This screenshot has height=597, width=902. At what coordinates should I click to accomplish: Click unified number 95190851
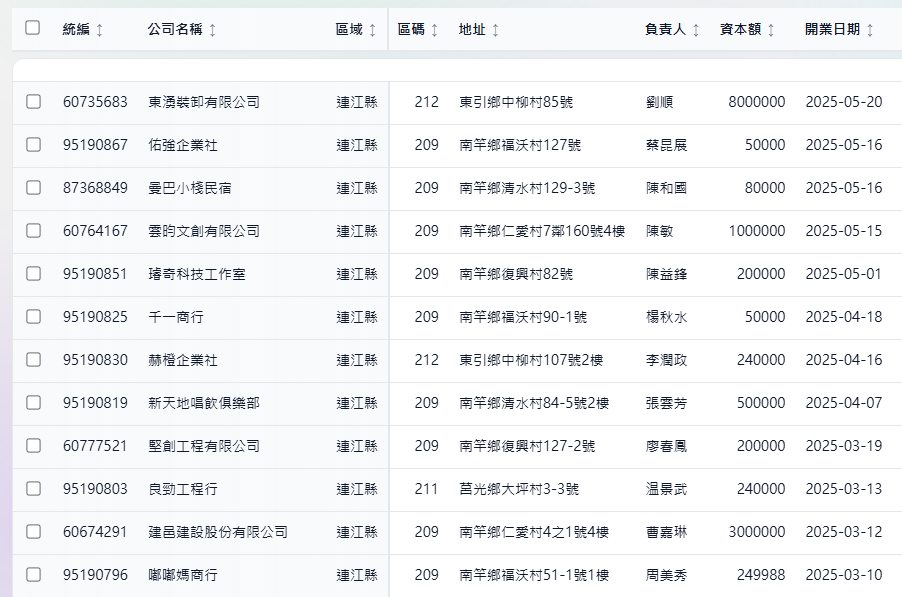point(95,274)
